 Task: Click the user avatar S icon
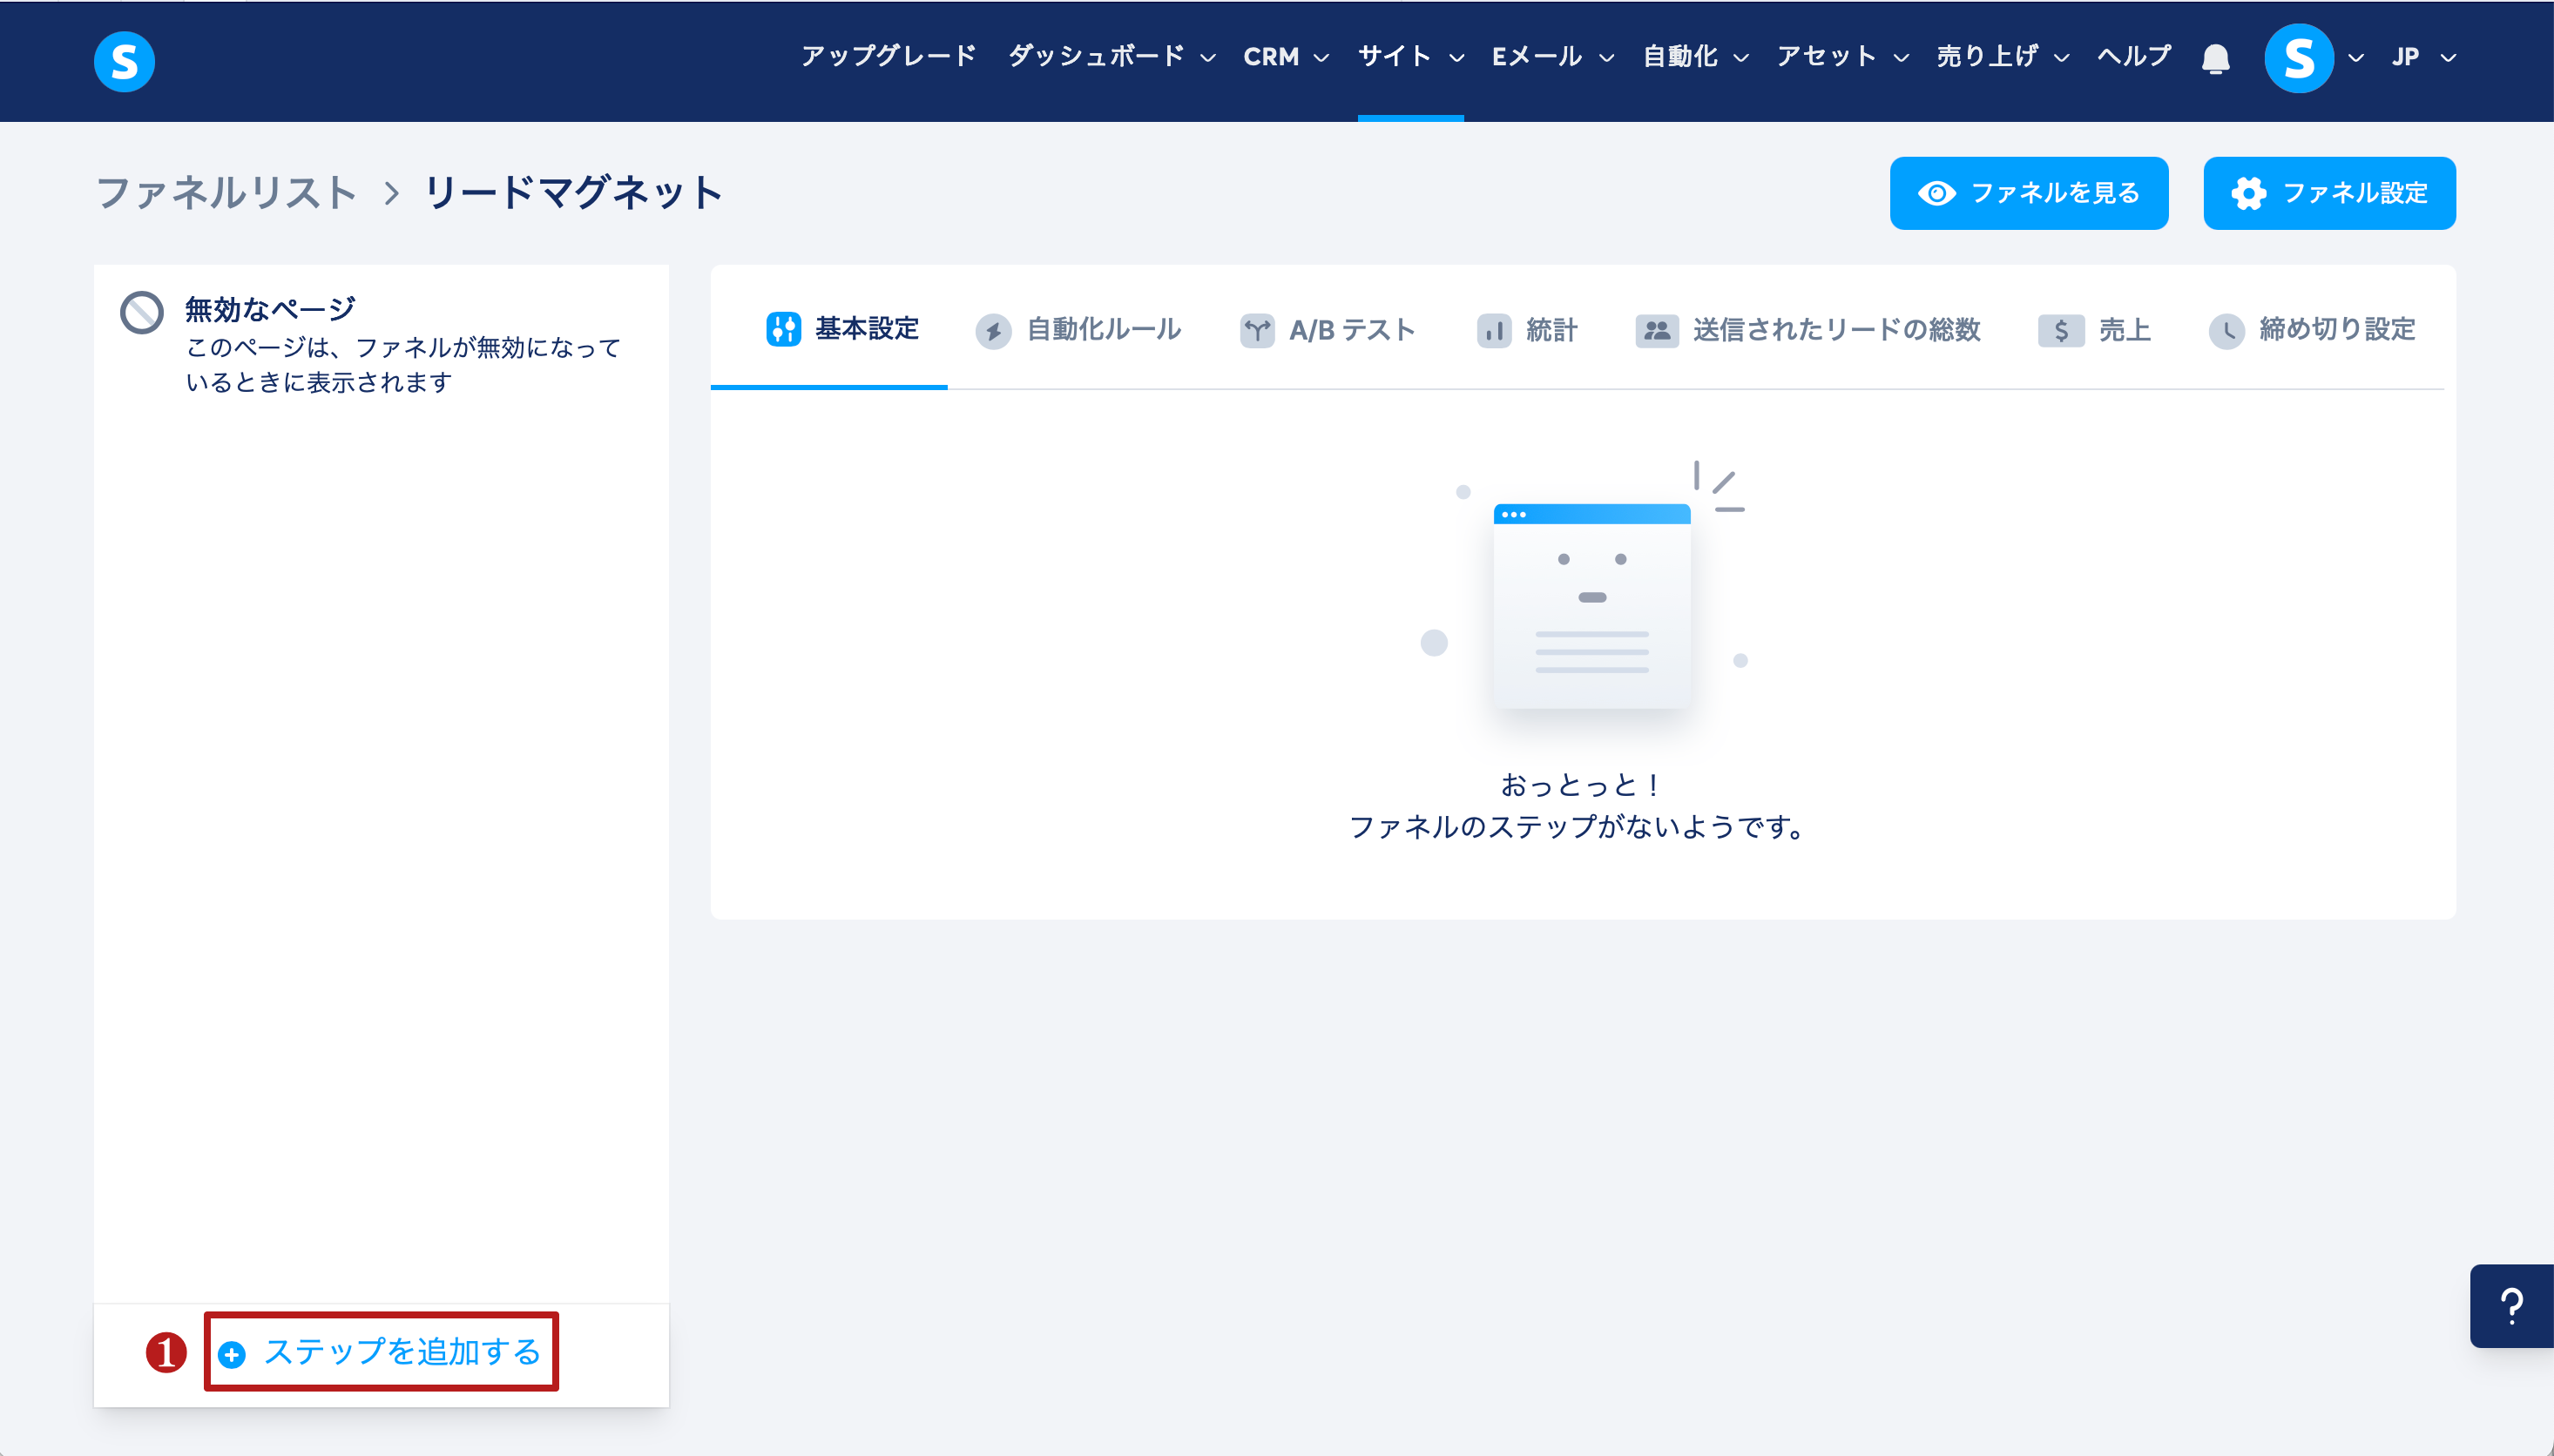[2298, 58]
